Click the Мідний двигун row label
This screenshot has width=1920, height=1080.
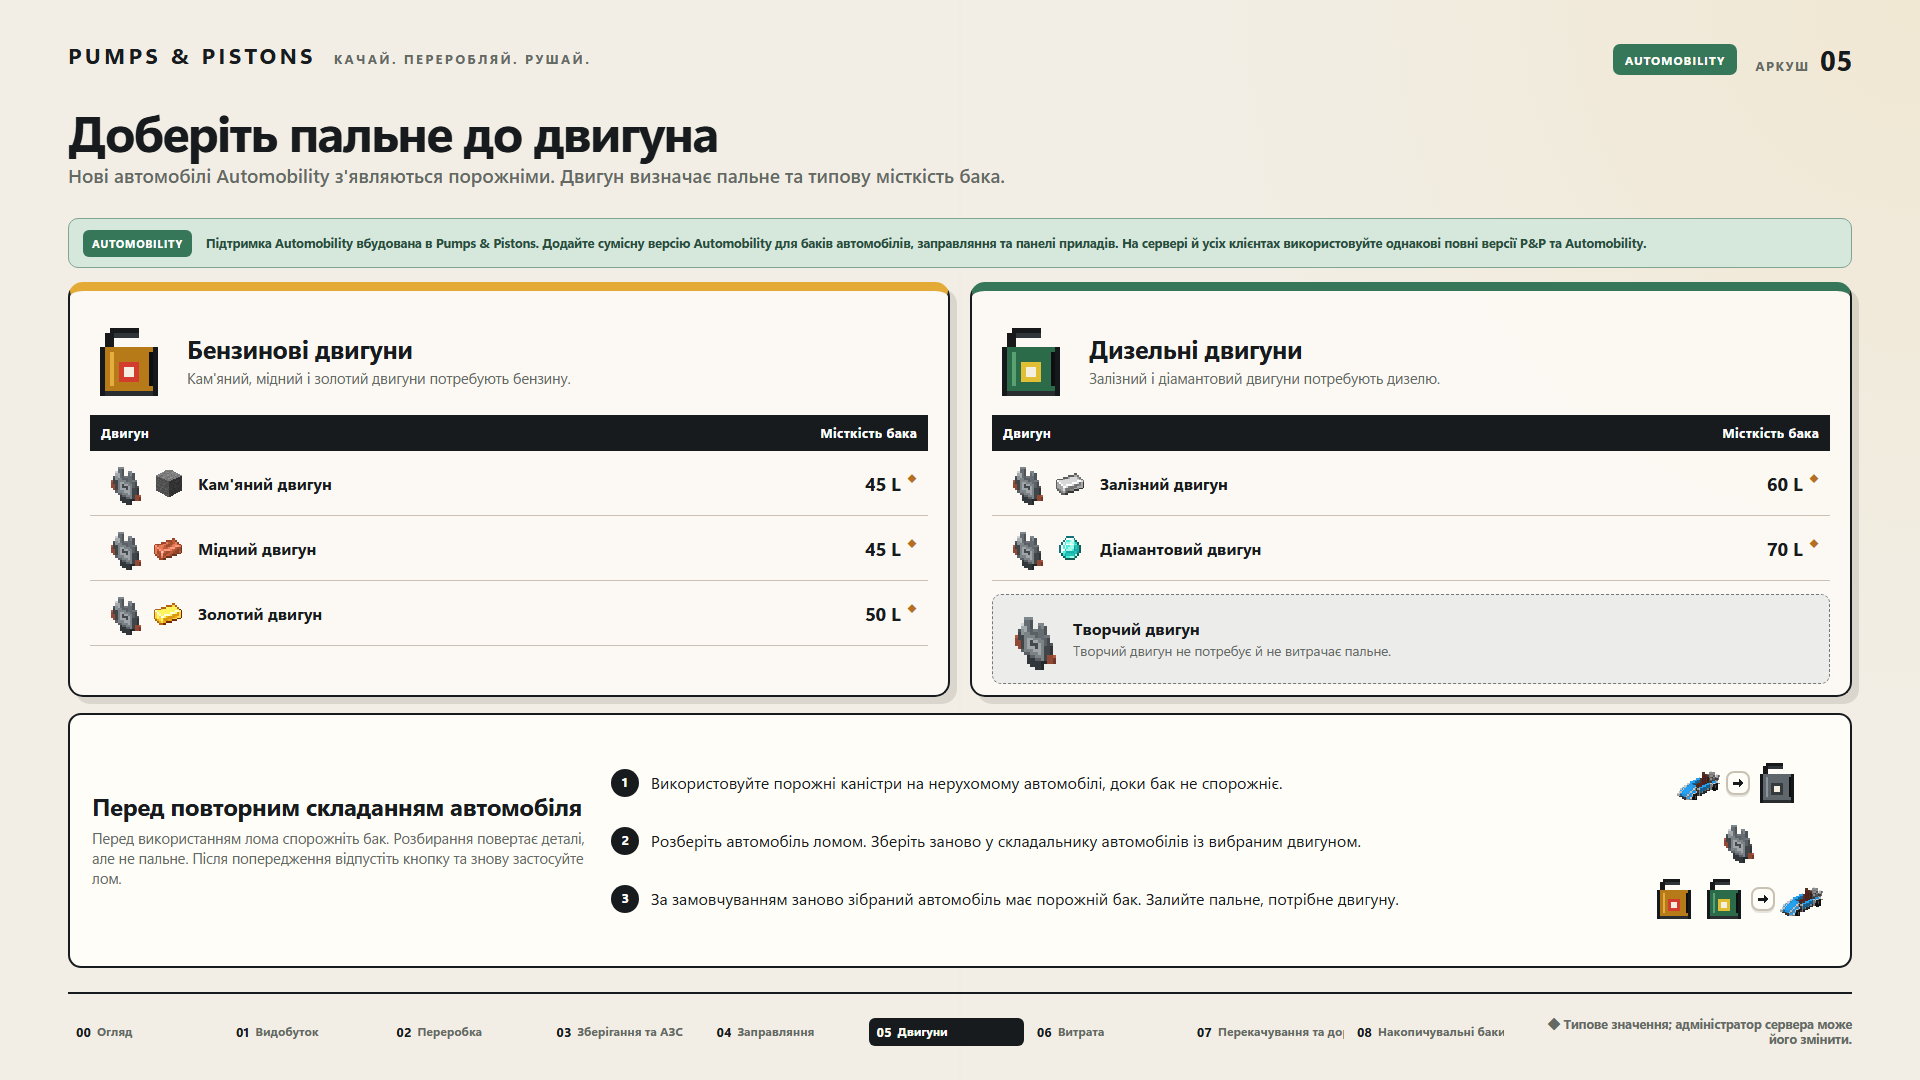coord(257,549)
